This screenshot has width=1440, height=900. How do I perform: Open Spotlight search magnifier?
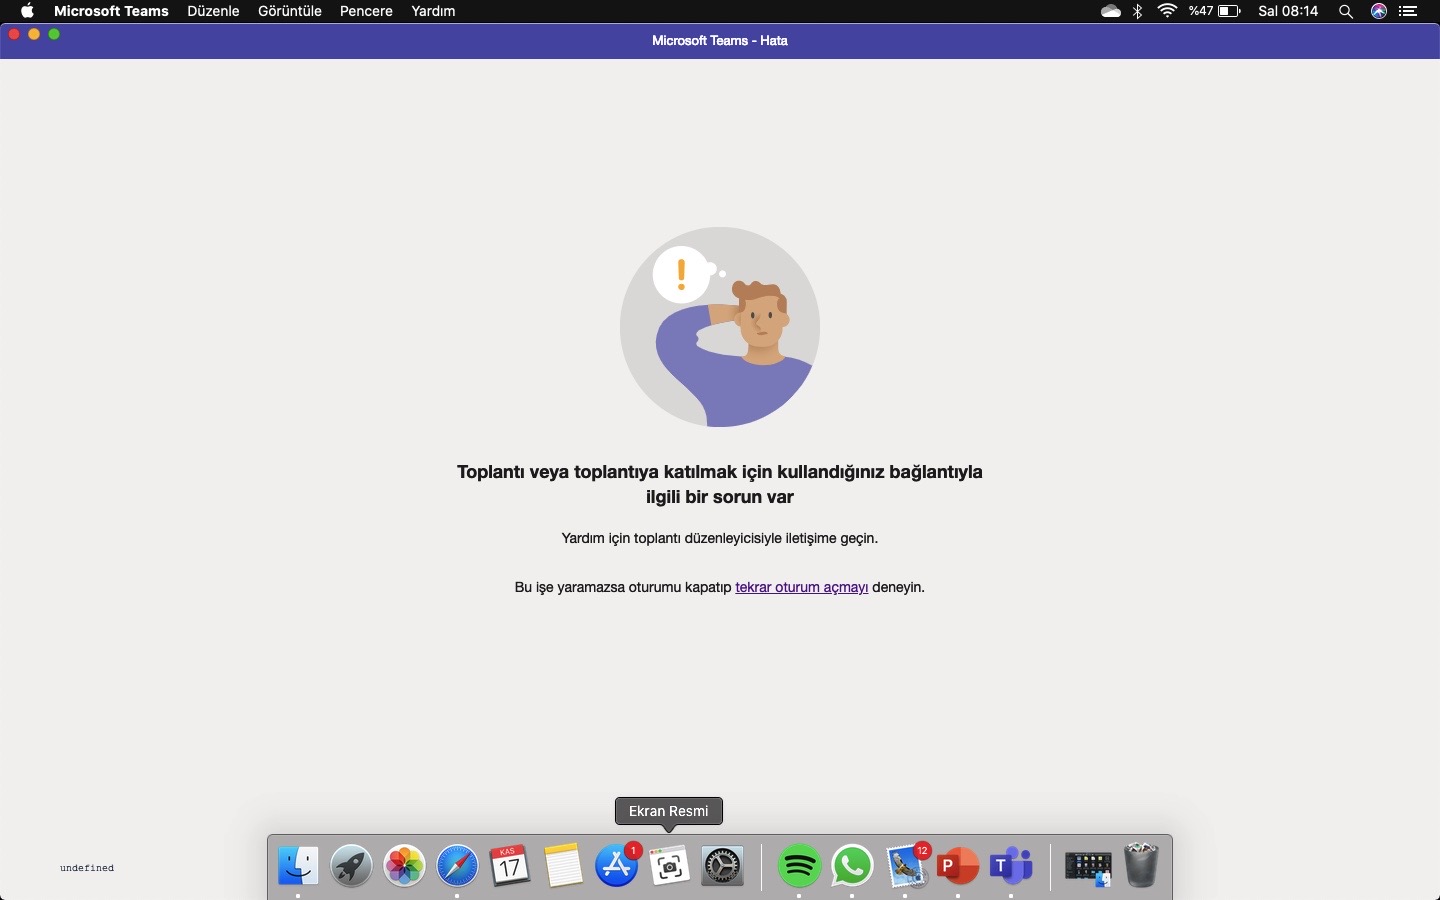tap(1347, 11)
